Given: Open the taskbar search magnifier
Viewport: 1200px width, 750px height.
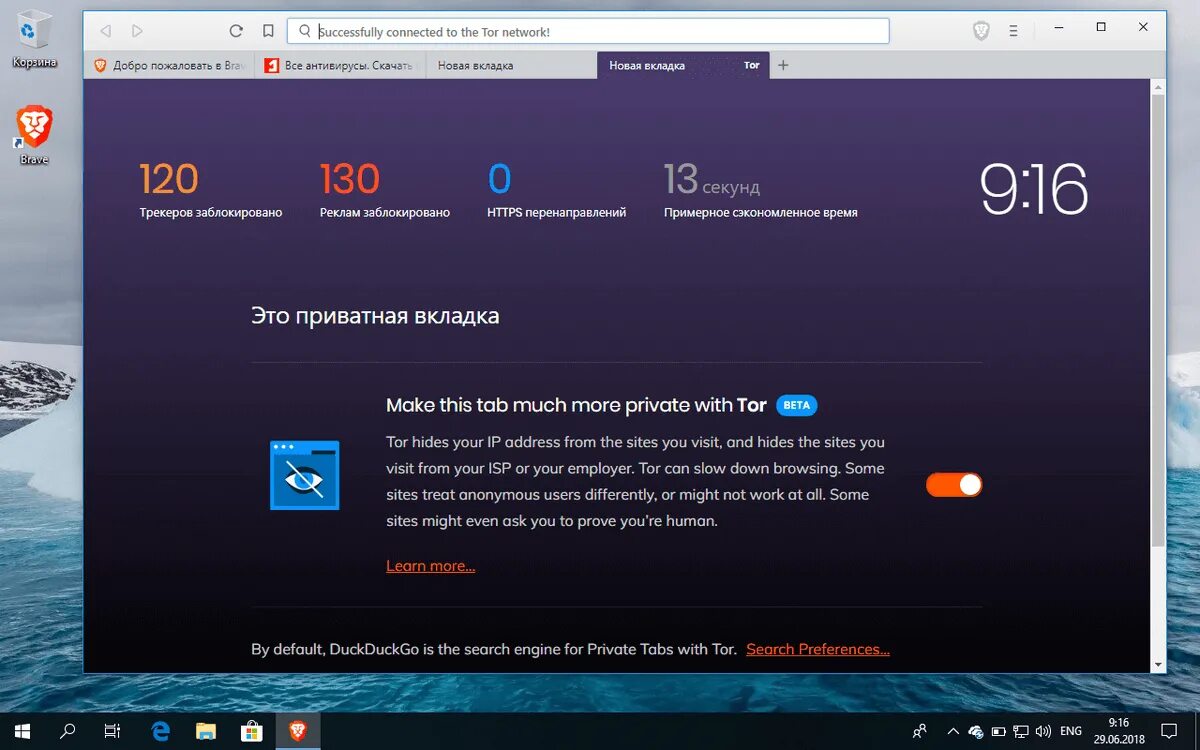Looking at the screenshot, I should click(68, 731).
